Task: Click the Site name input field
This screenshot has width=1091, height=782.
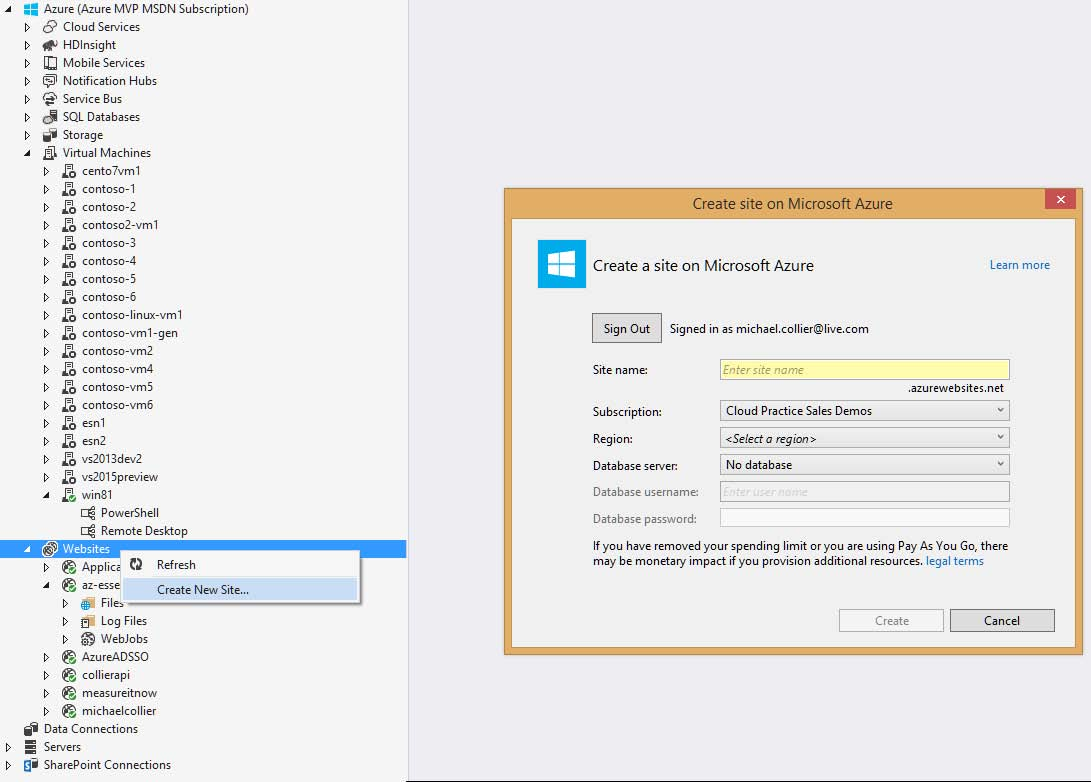Action: 864,370
